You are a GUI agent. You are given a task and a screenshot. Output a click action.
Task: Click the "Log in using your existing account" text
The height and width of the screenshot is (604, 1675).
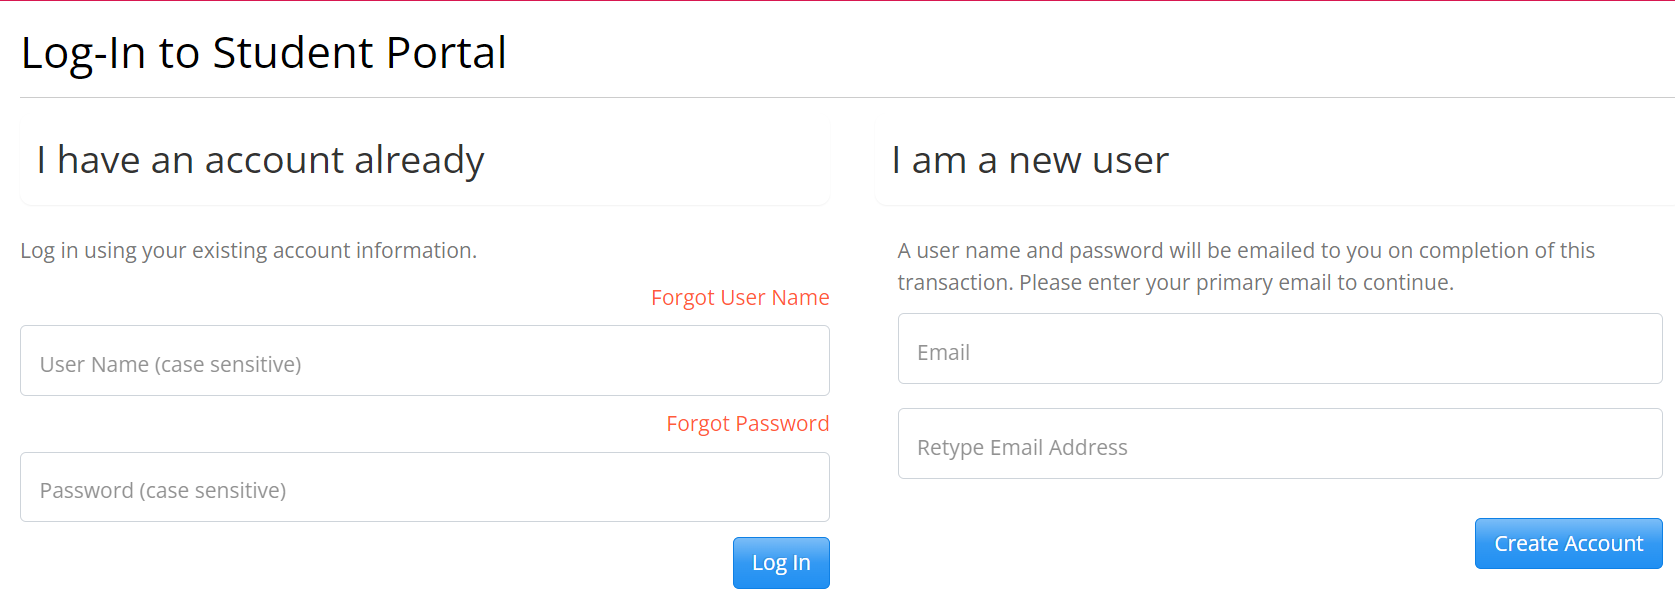tap(248, 251)
